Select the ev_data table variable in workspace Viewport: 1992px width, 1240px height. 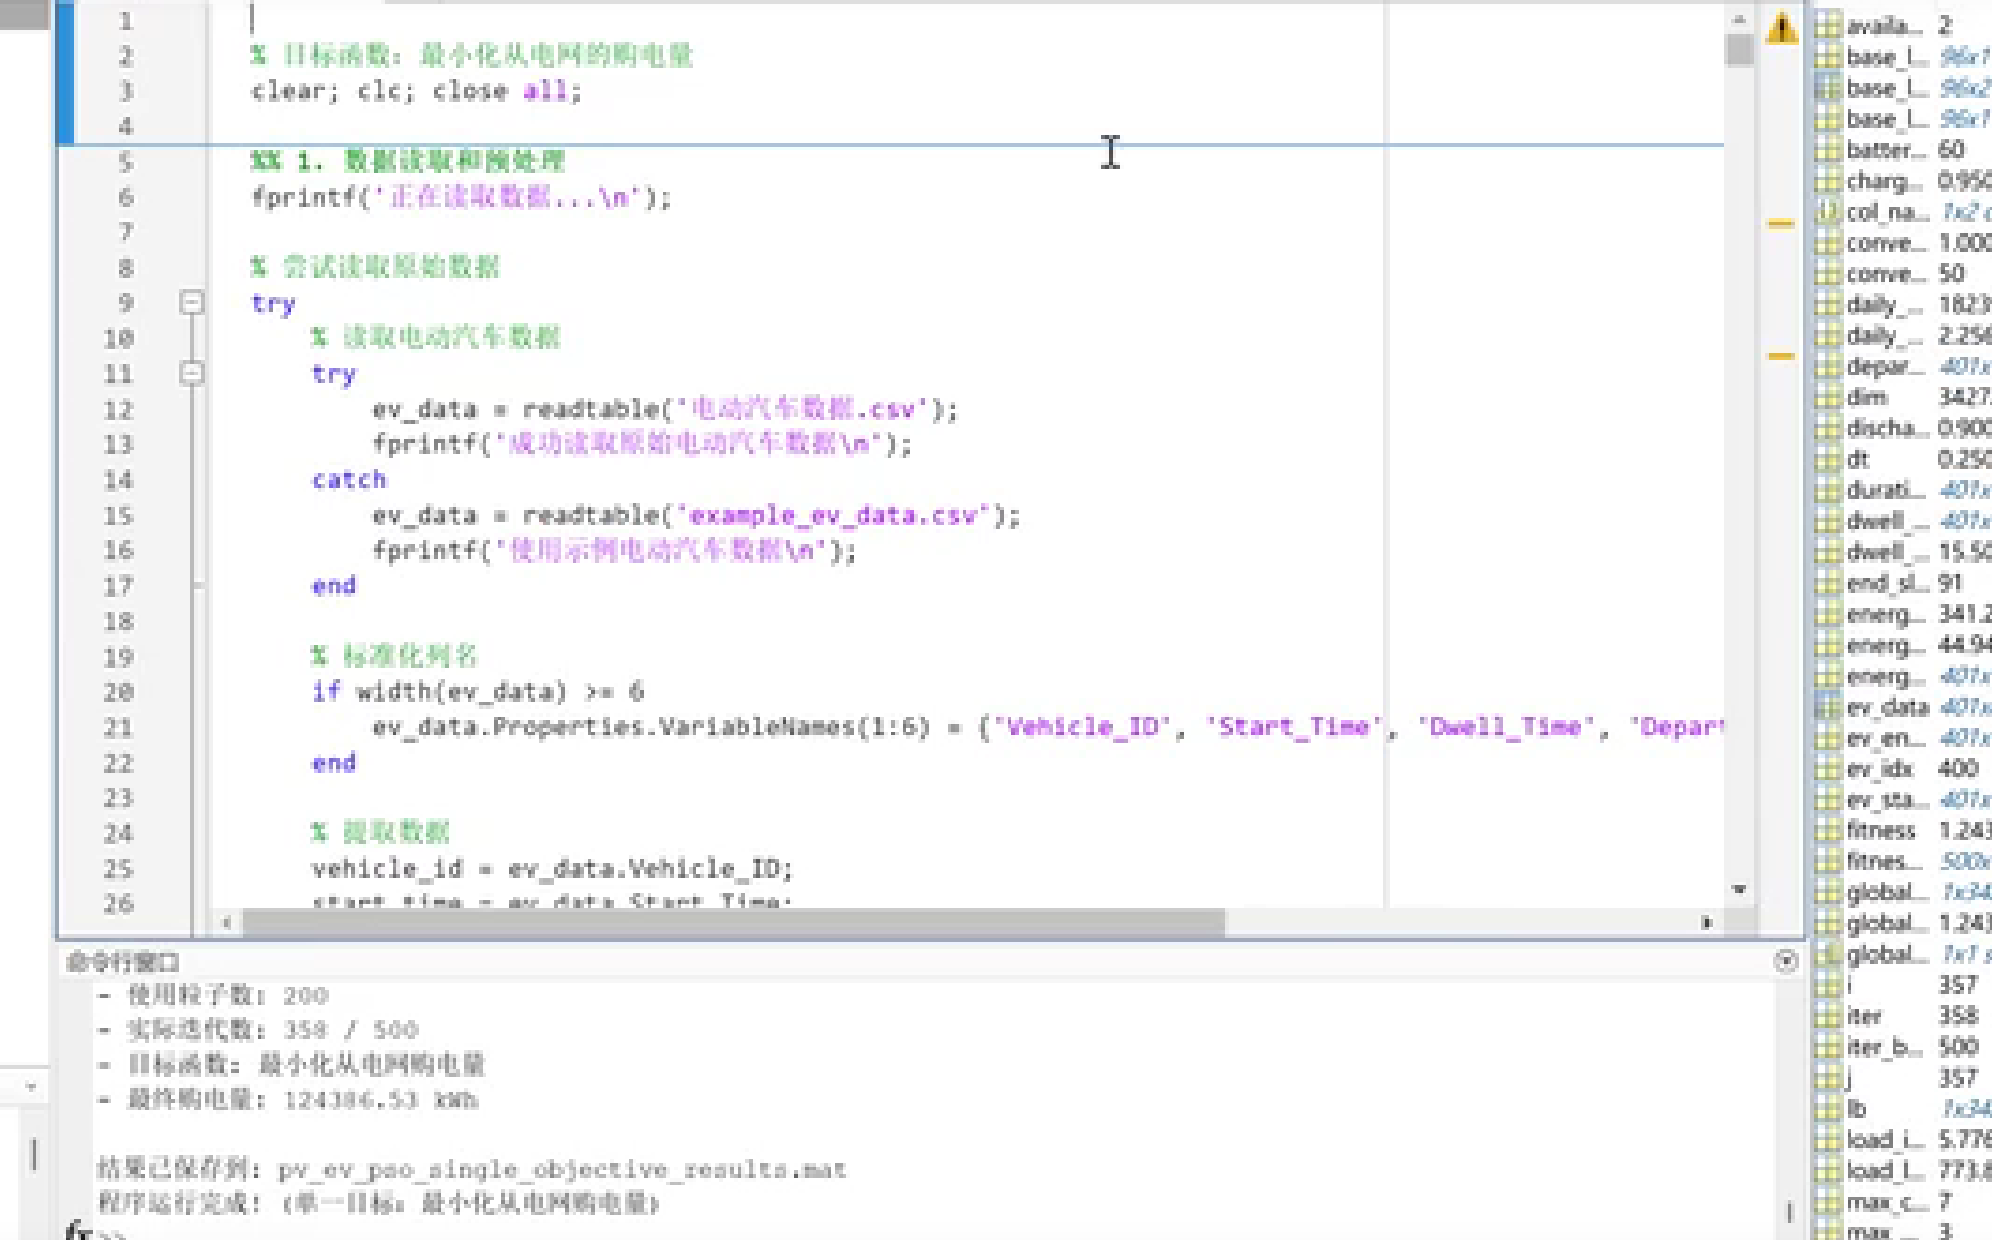pos(1886,708)
